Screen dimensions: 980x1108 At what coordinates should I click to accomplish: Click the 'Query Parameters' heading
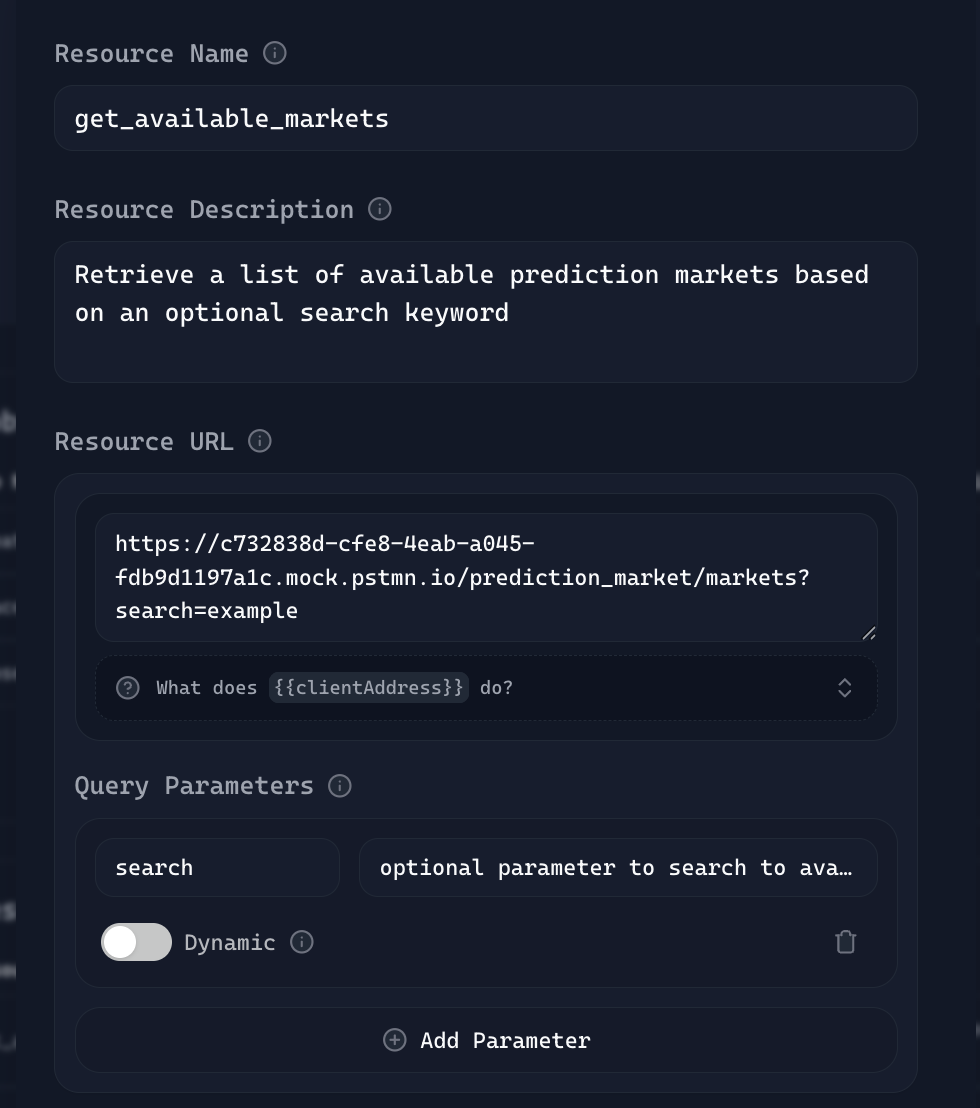[x=194, y=786]
